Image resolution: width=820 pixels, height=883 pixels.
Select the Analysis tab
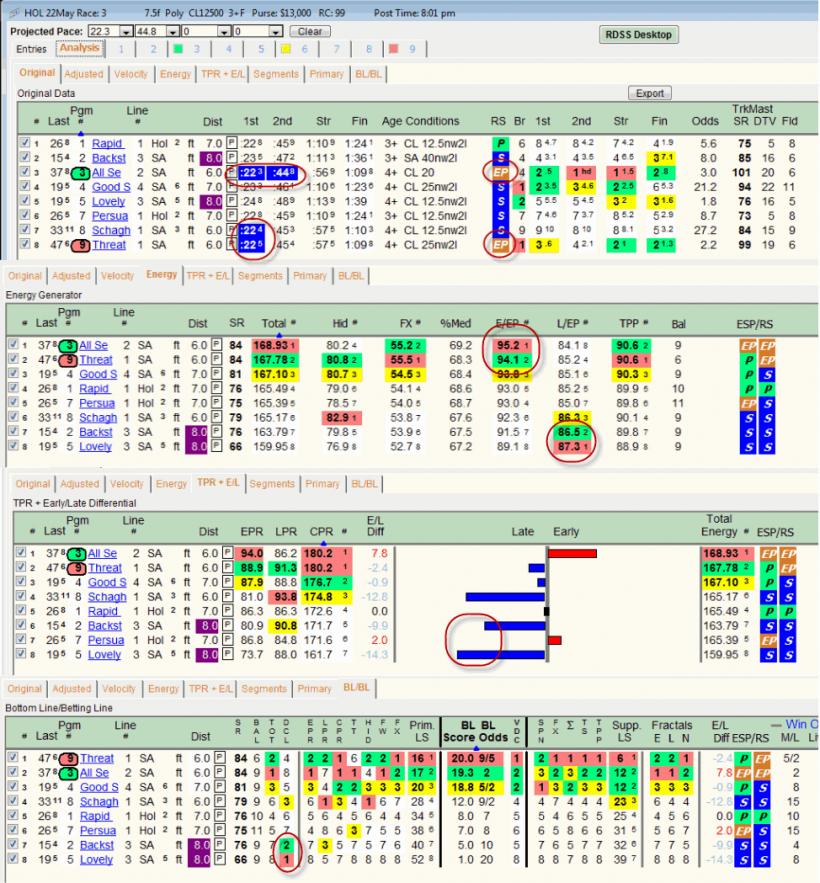(79, 48)
